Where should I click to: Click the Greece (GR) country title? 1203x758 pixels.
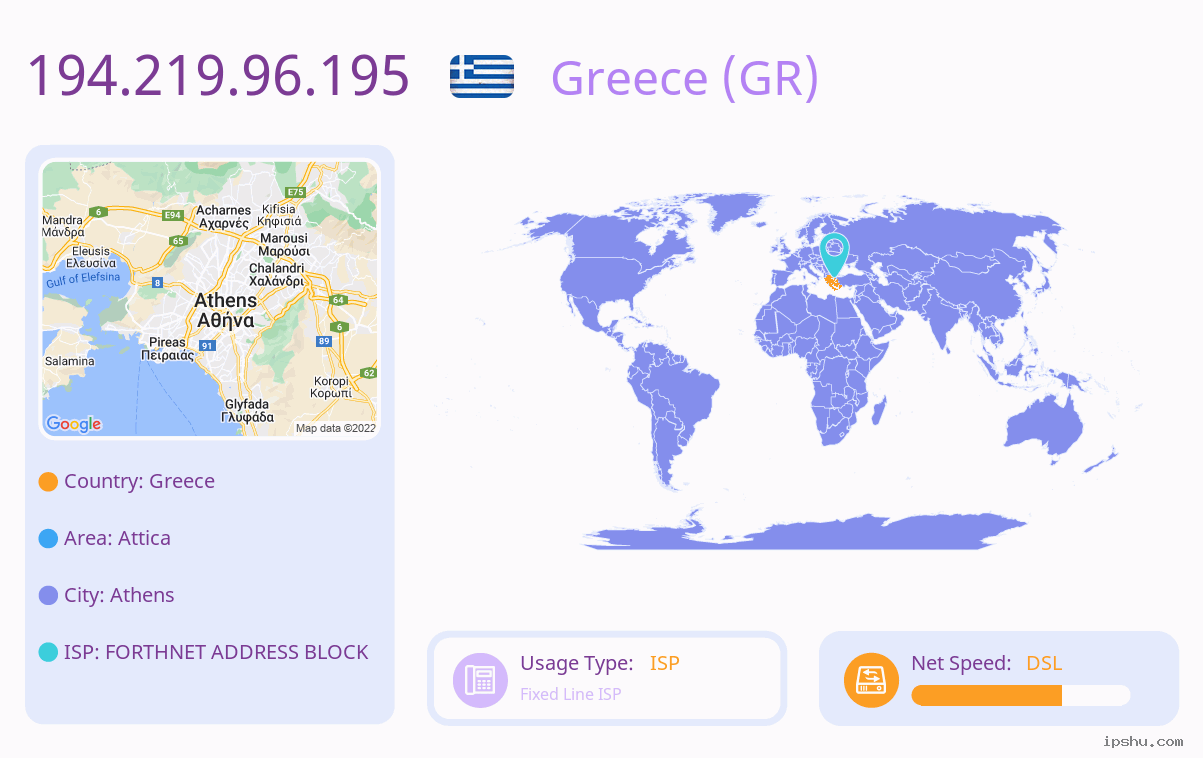685,77
